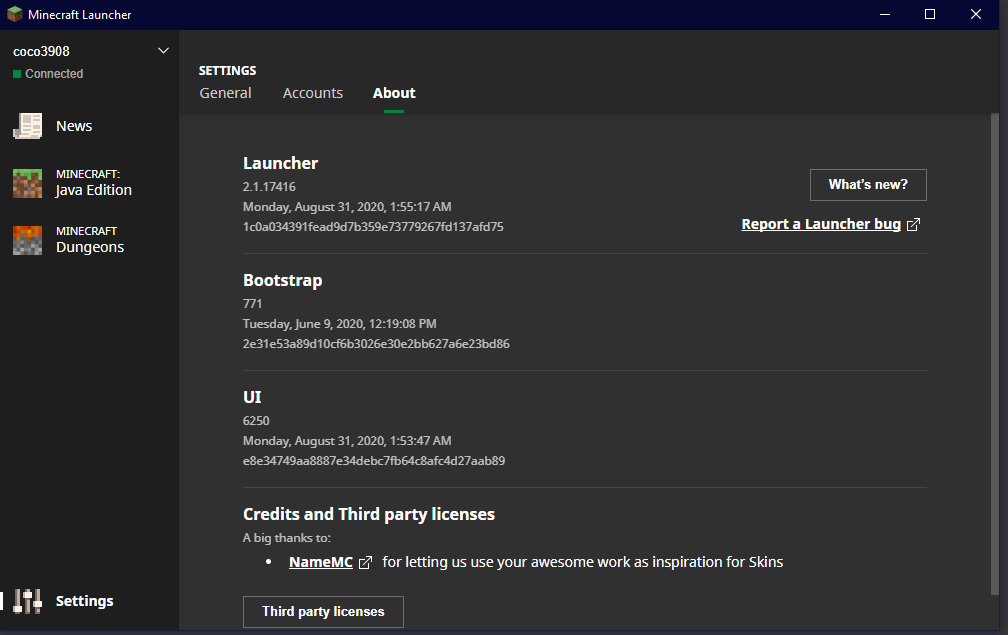
Task: Open Minecraft Dungeons from the sidebar
Action: [89, 240]
